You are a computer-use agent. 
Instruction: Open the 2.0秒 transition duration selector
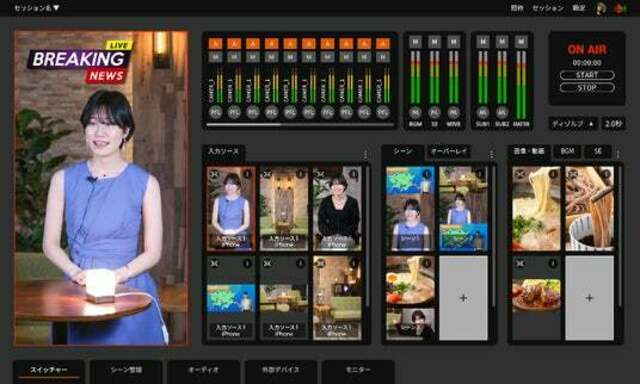(613, 124)
